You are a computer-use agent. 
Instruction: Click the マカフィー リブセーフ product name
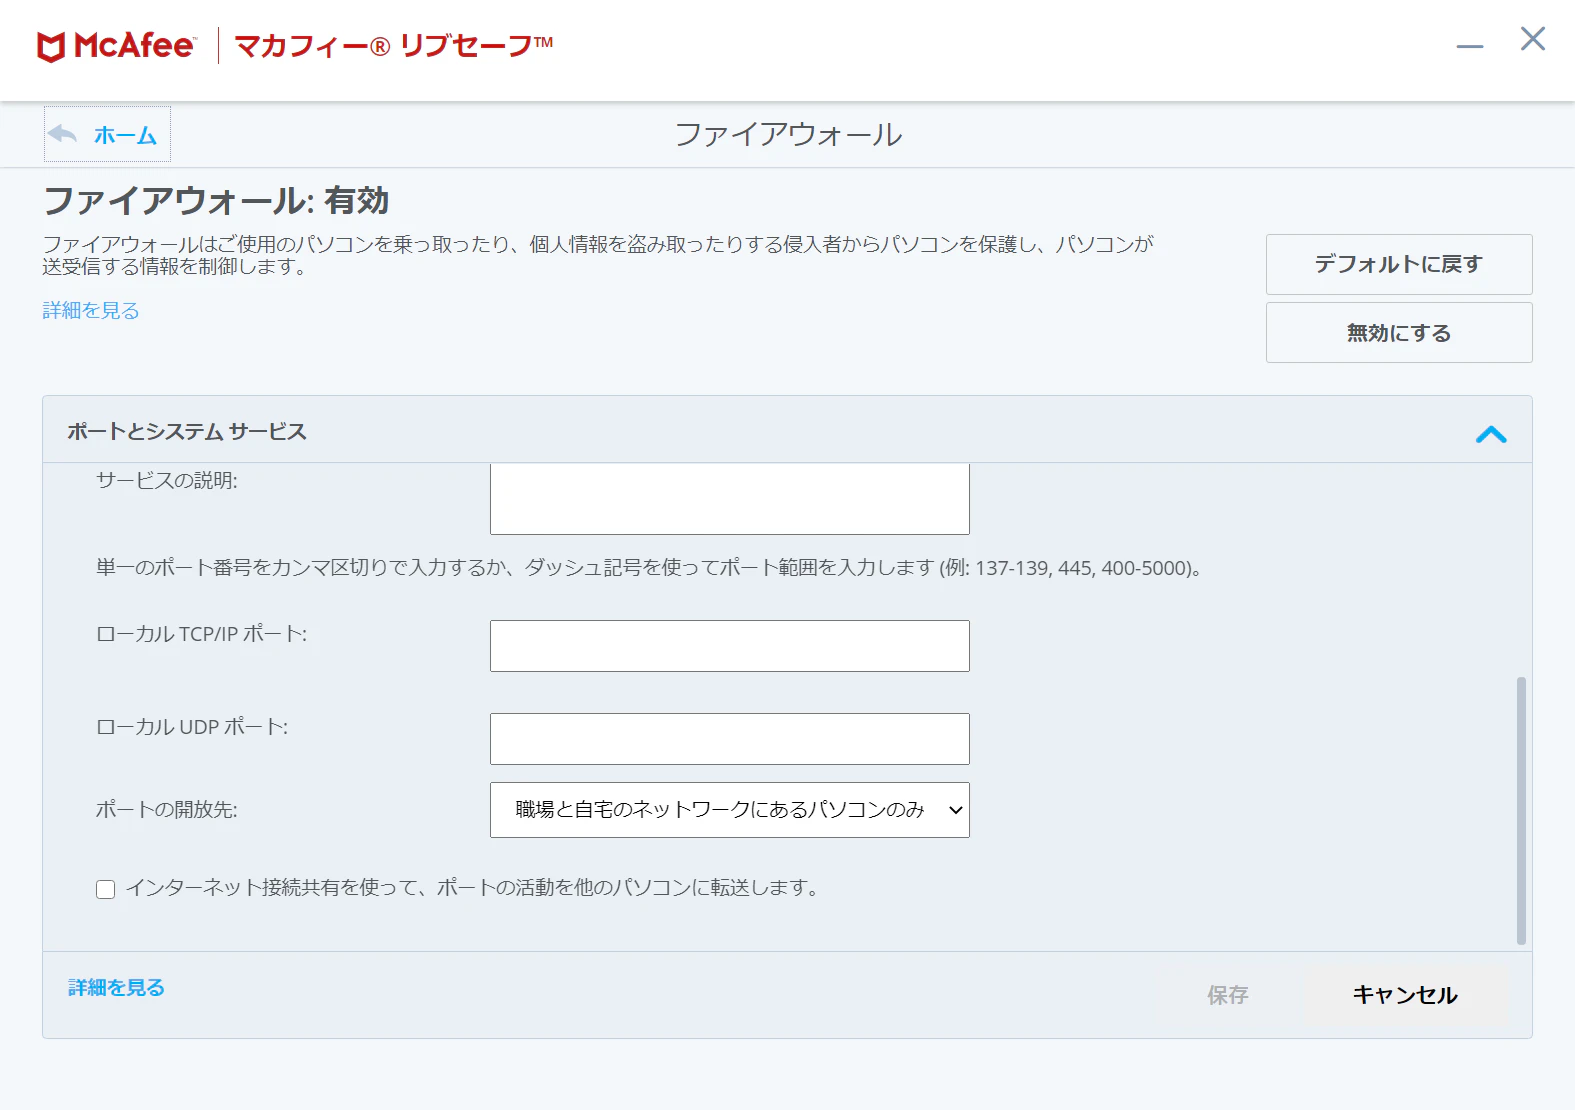pos(393,46)
